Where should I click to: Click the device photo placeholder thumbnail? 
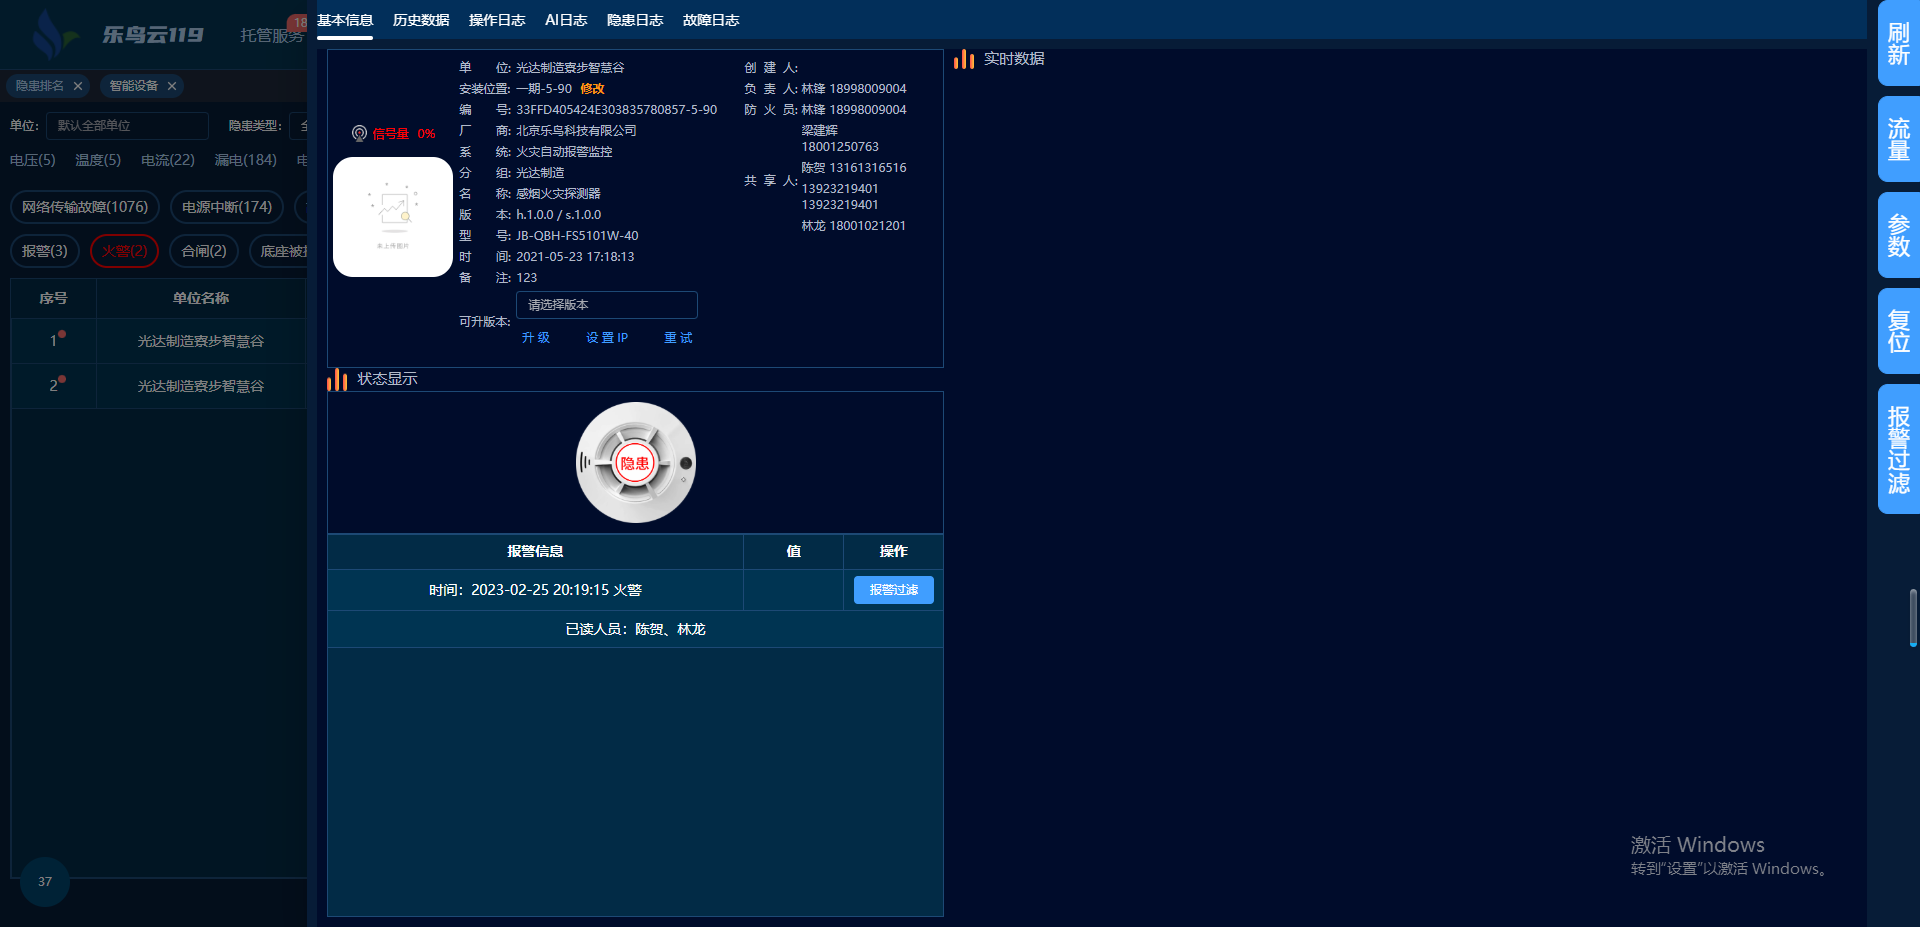pos(392,216)
